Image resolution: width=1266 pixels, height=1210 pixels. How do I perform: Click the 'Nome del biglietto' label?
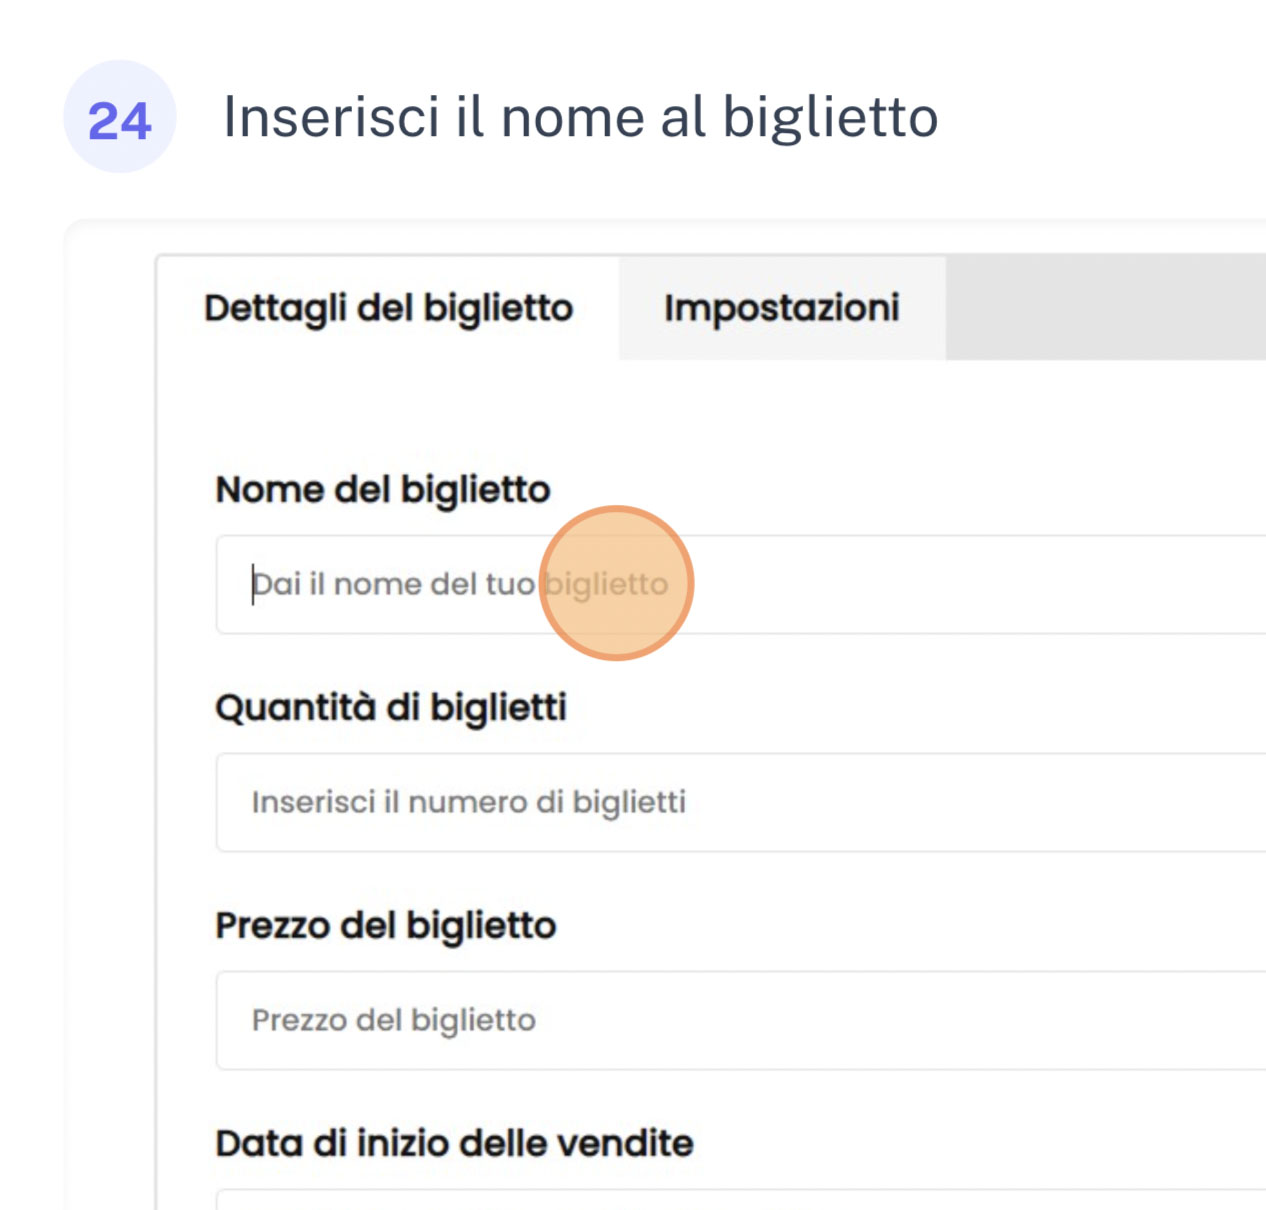pyautogui.click(x=383, y=490)
